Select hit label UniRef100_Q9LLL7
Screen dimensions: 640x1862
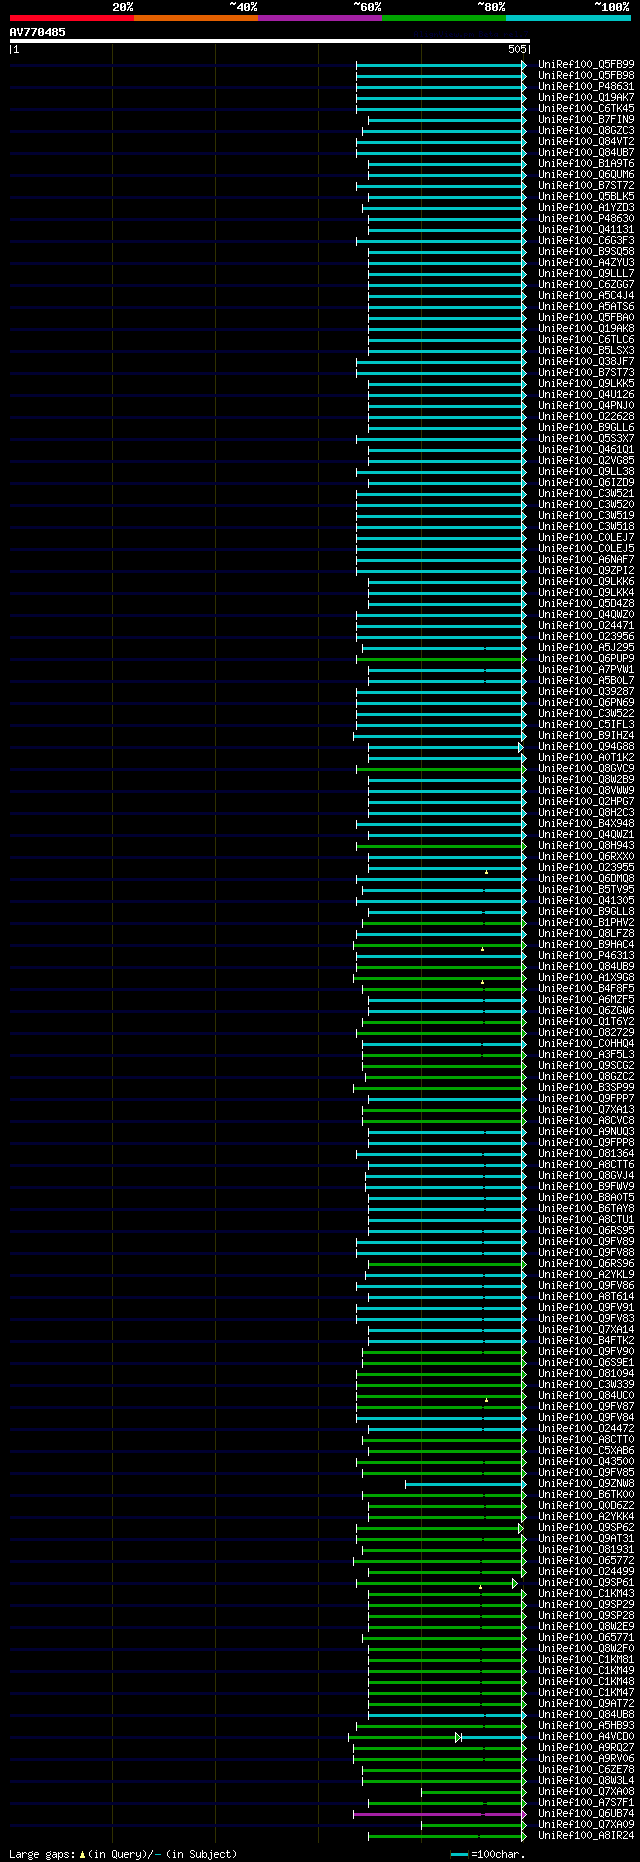[x=586, y=273]
